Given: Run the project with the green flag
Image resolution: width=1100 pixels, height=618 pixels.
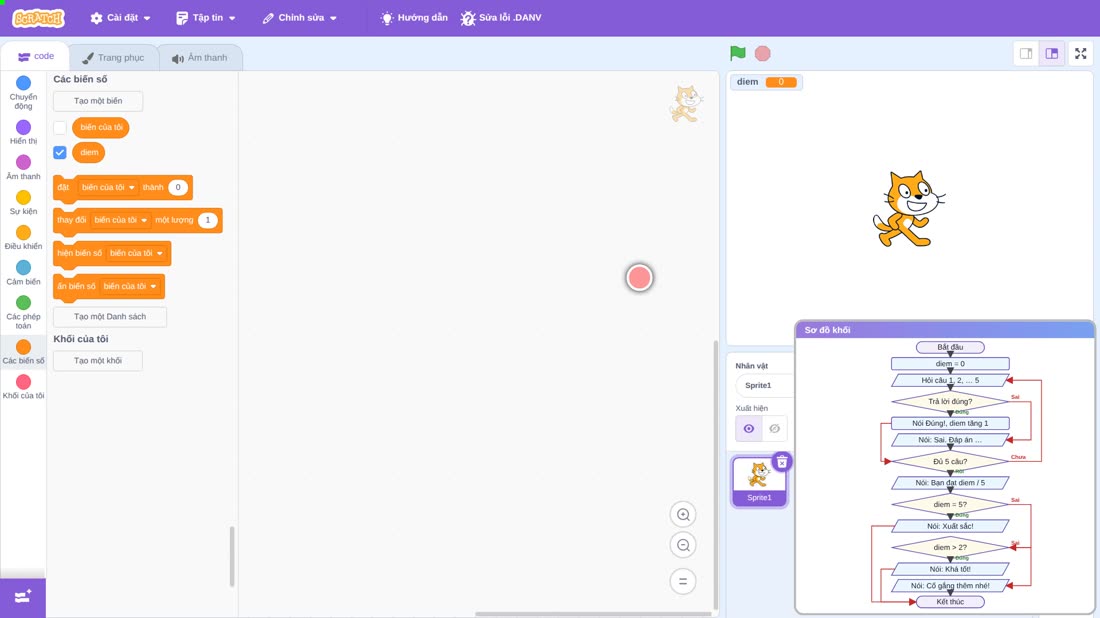Looking at the screenshot, I should [x=737, y=53].
